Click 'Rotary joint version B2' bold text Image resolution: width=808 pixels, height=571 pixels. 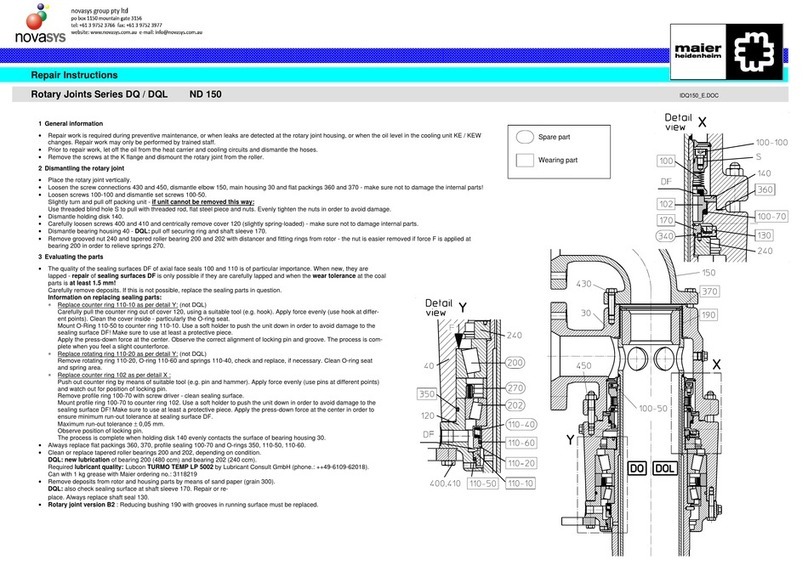(81, 505)
